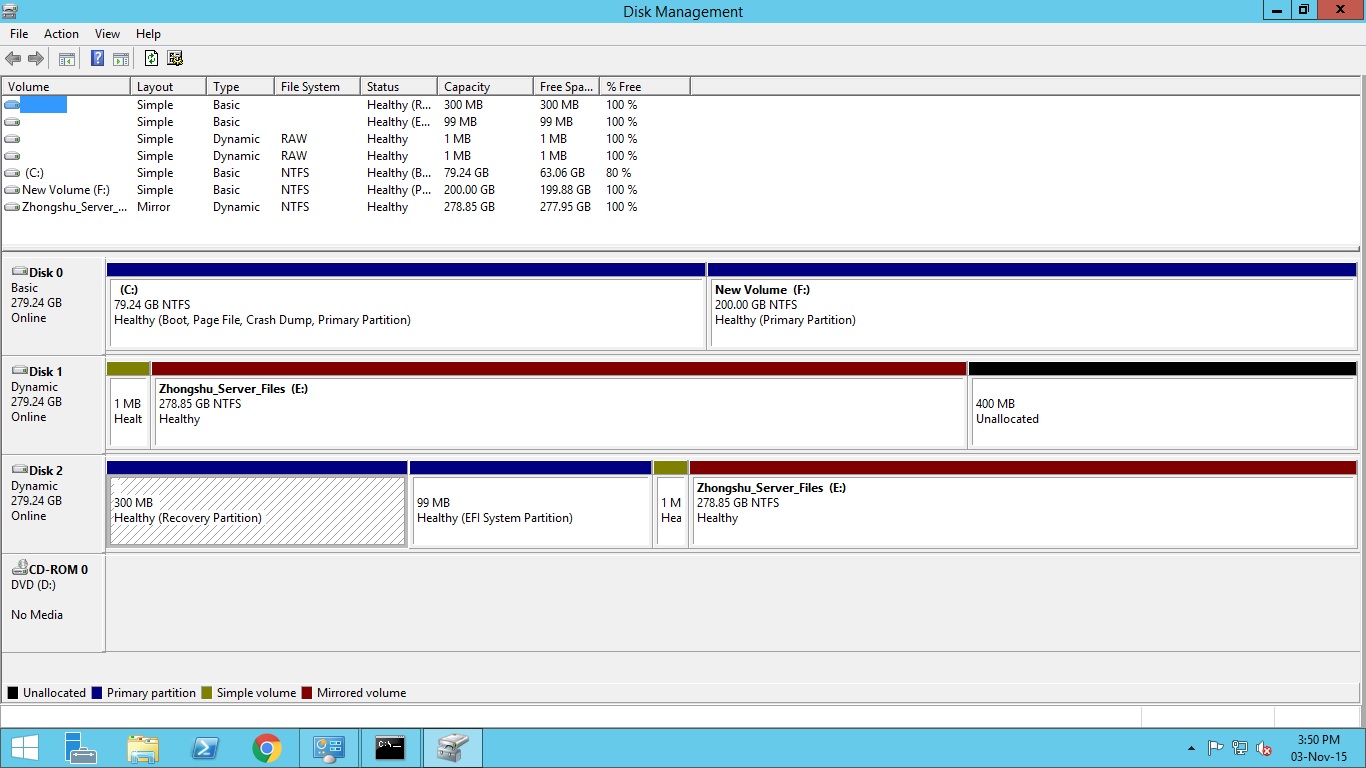Image resolution: width=1366 pixels, height=768 pixels.
Task: Launch PowerShell from the taskbar
Action: [205, 748]
